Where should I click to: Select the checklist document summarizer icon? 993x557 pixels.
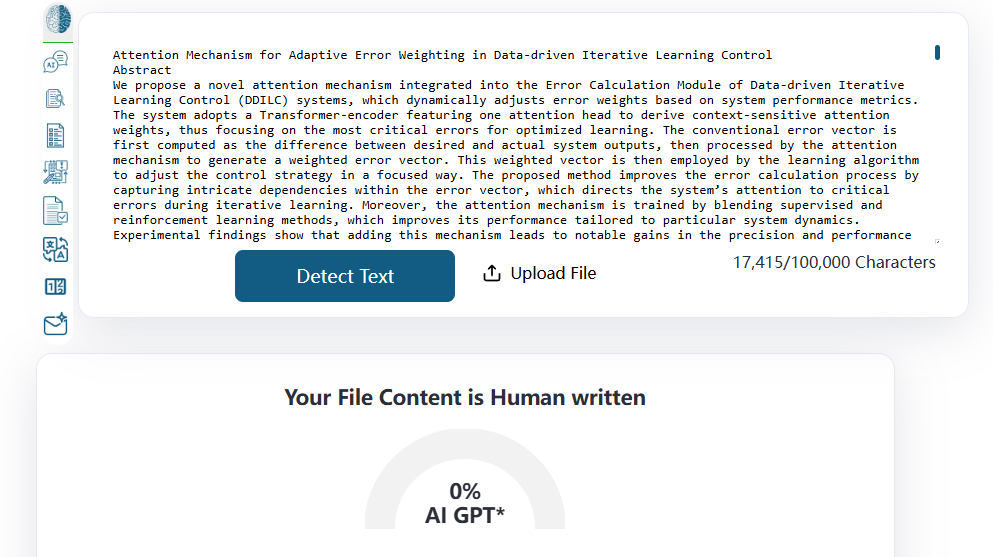click(x=56, y=135)
